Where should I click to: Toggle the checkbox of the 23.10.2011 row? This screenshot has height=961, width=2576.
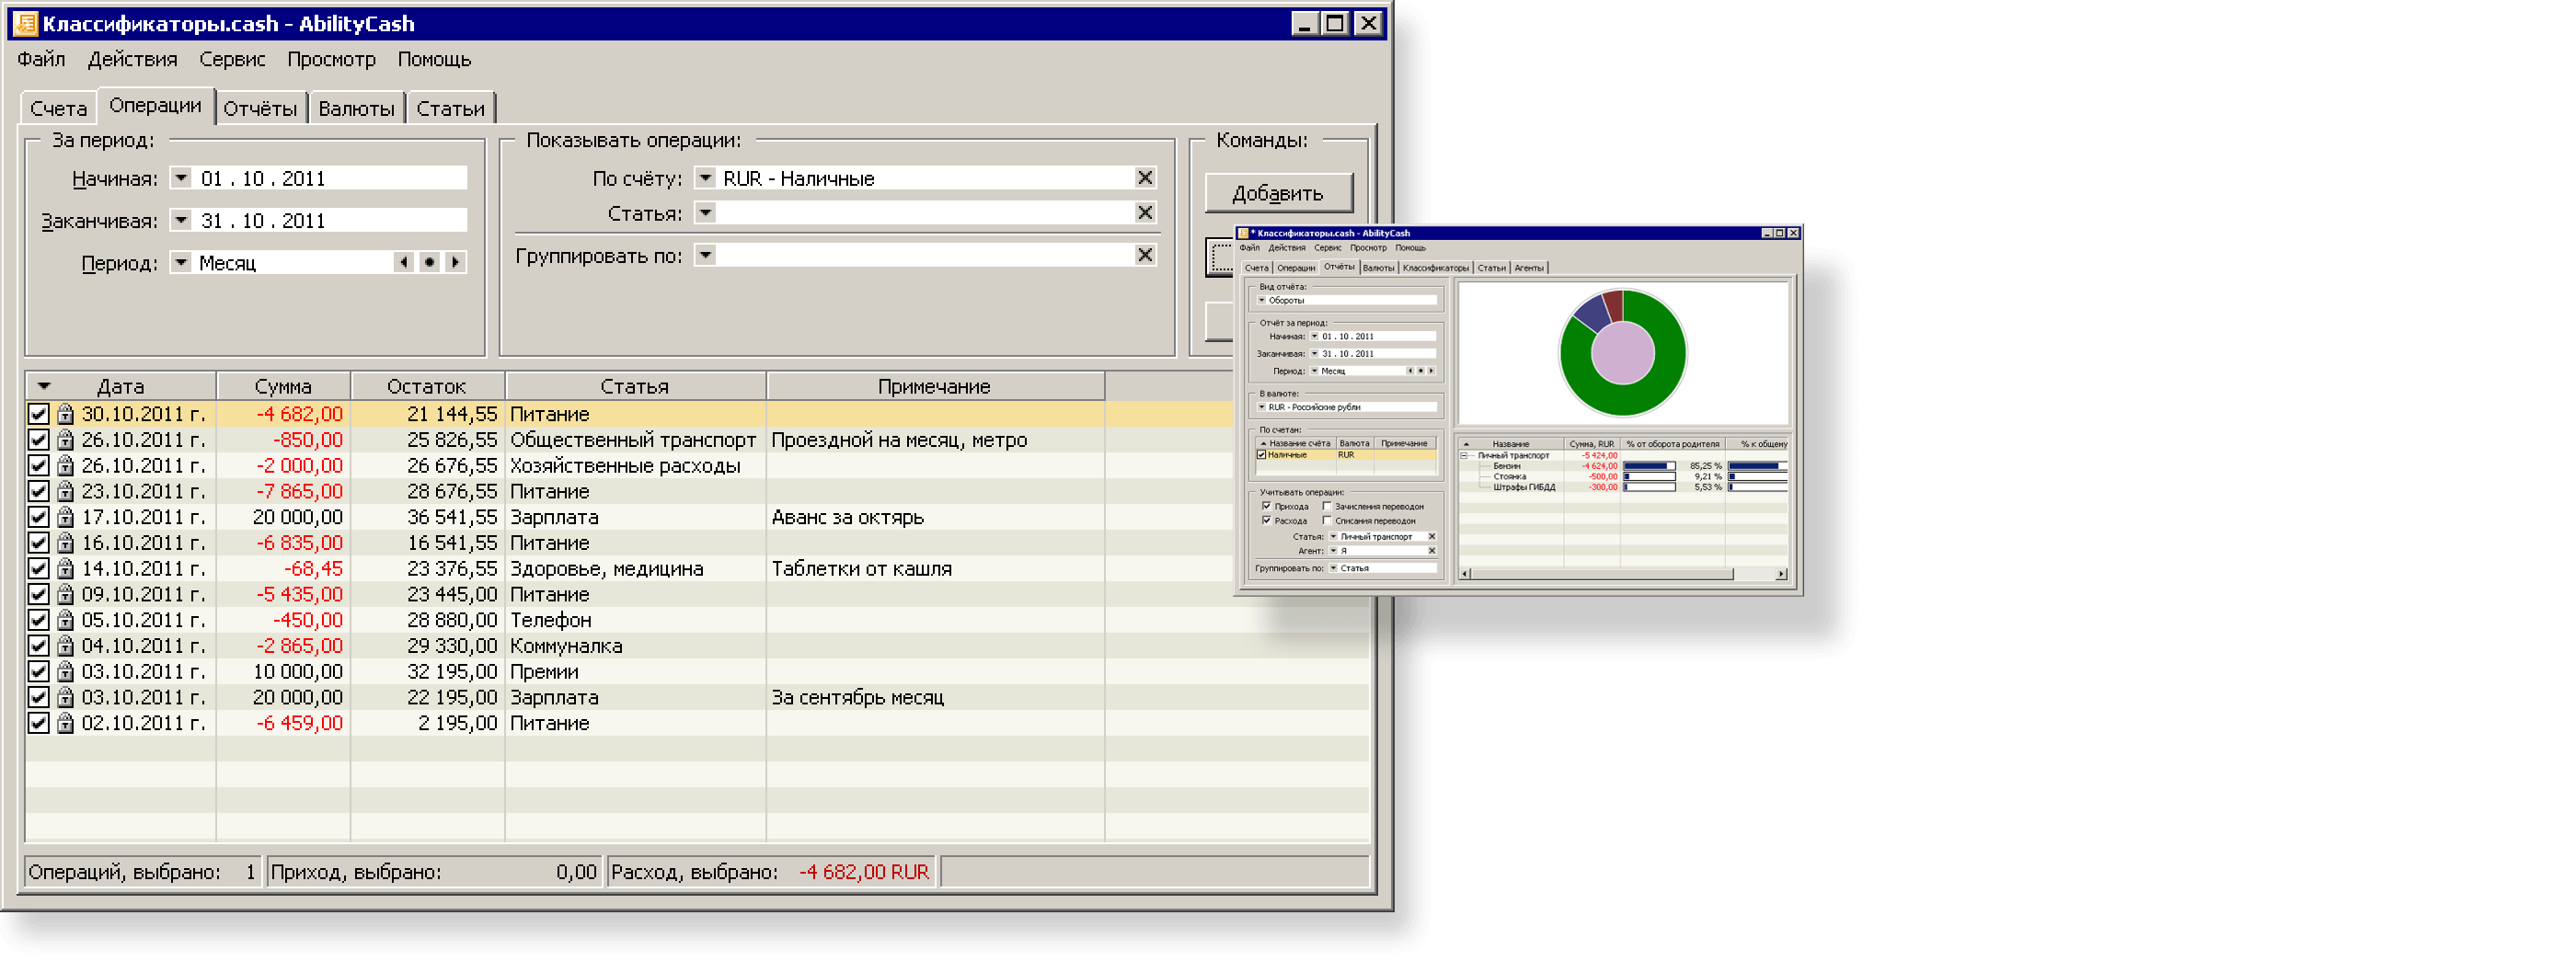[x=39, y=492]
